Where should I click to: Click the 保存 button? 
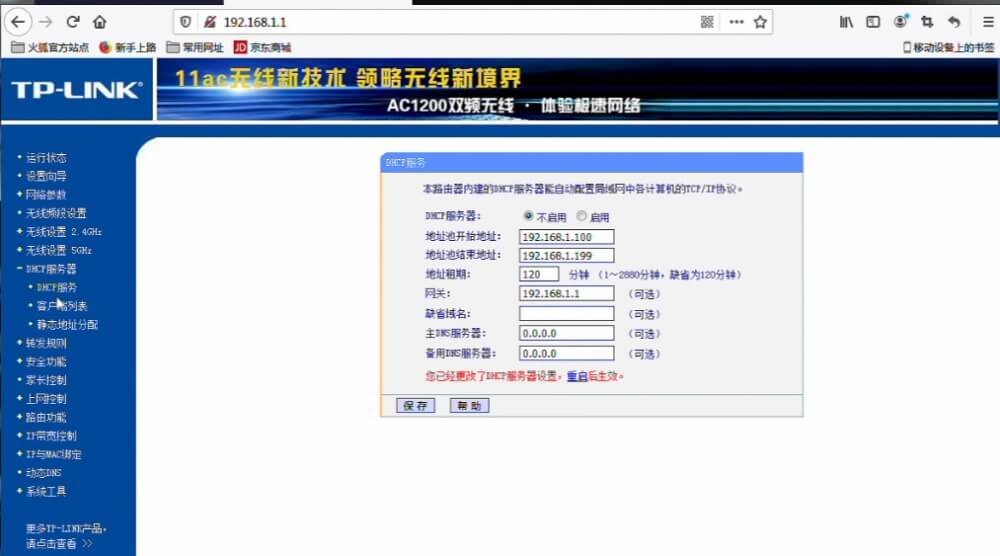(416, 405)
